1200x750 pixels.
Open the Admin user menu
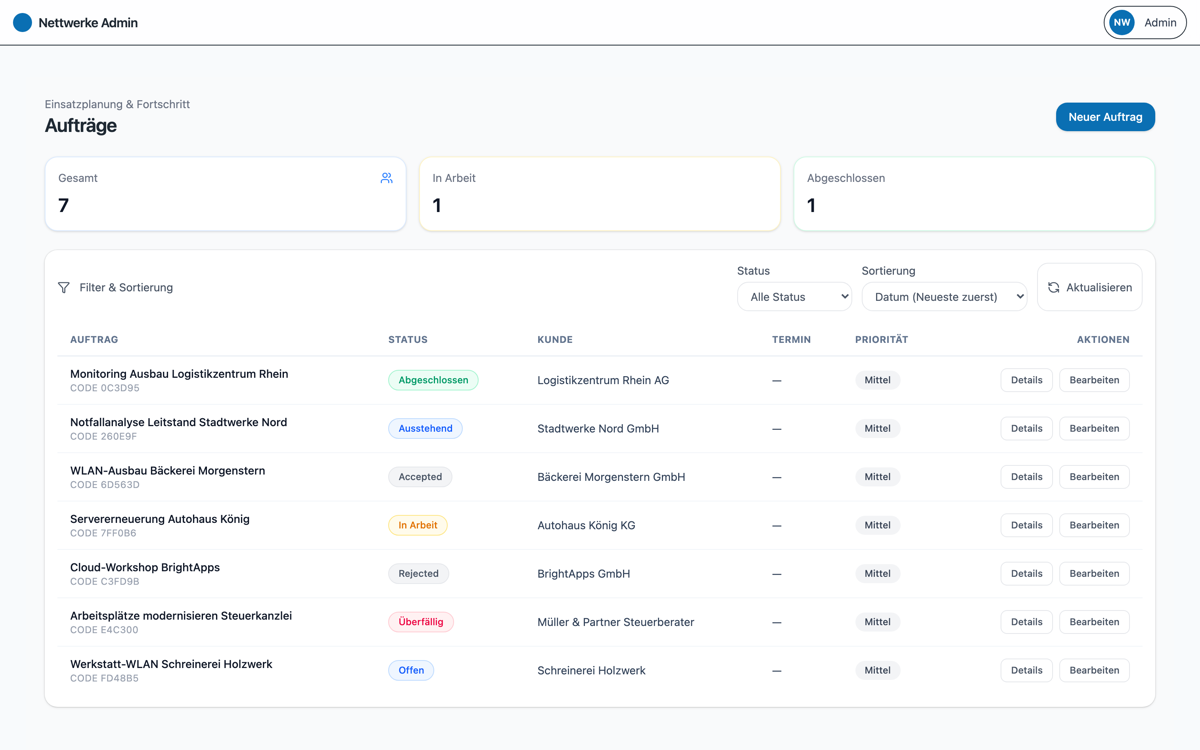(1145, 22)
